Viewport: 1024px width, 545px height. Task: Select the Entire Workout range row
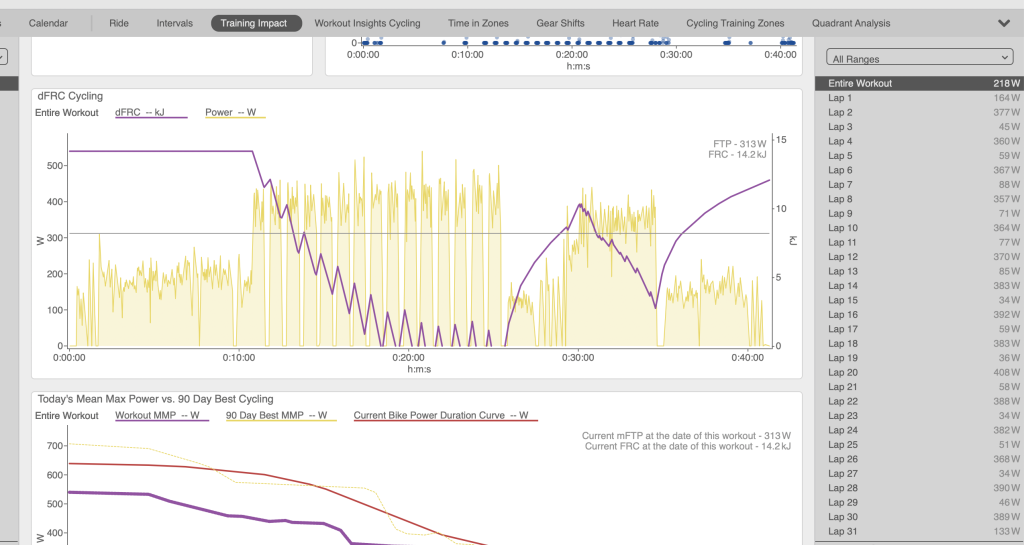[x=920, y=83]
